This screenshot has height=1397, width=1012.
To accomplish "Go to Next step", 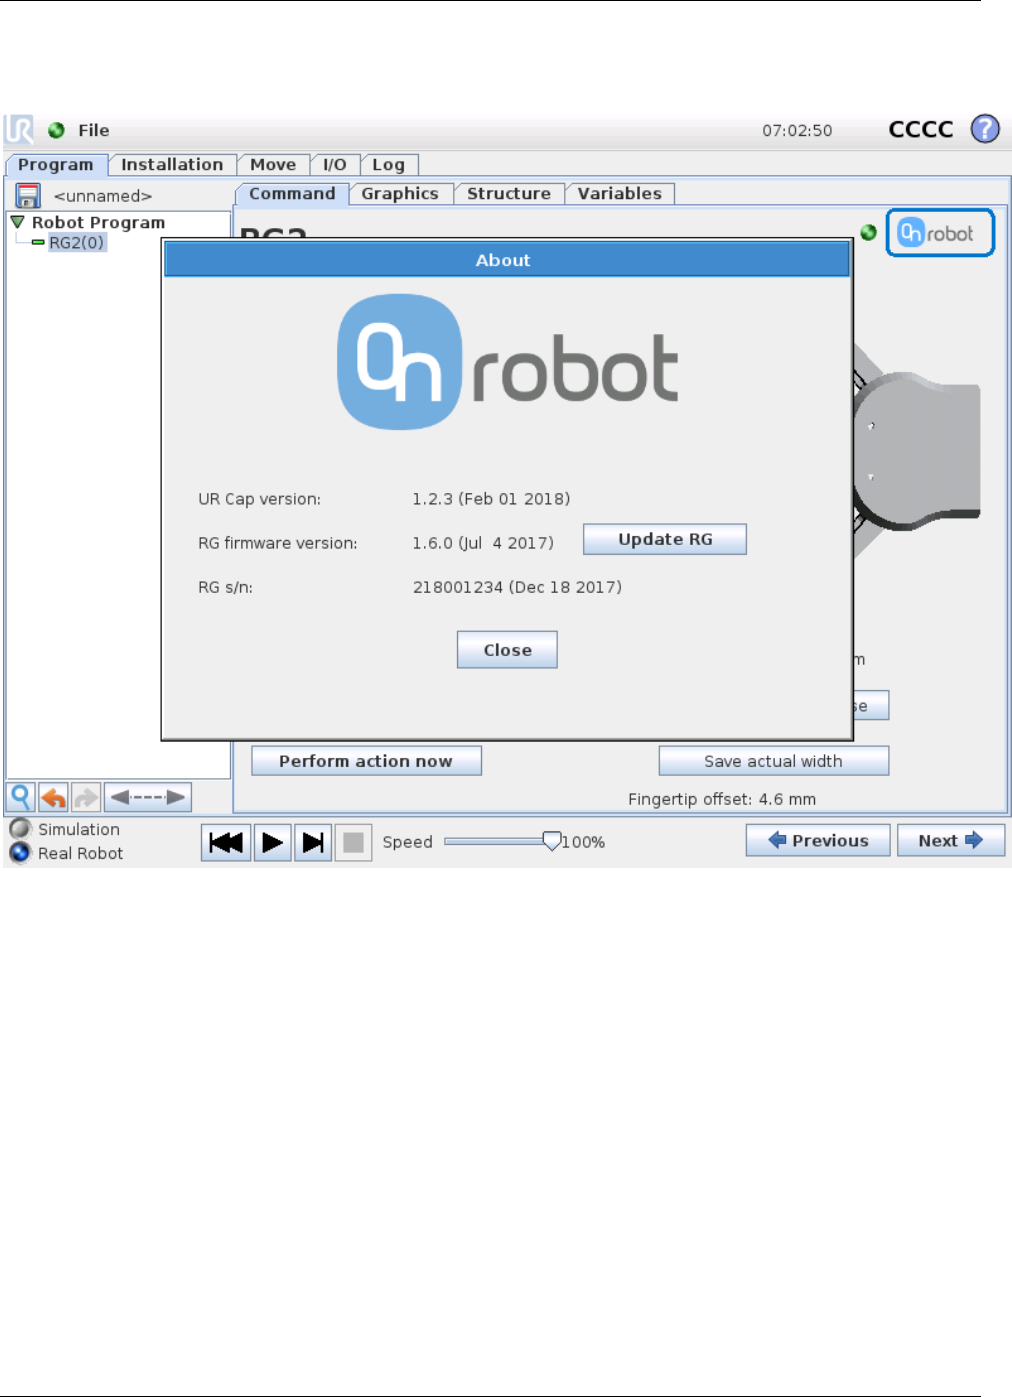I will (951, 841).
